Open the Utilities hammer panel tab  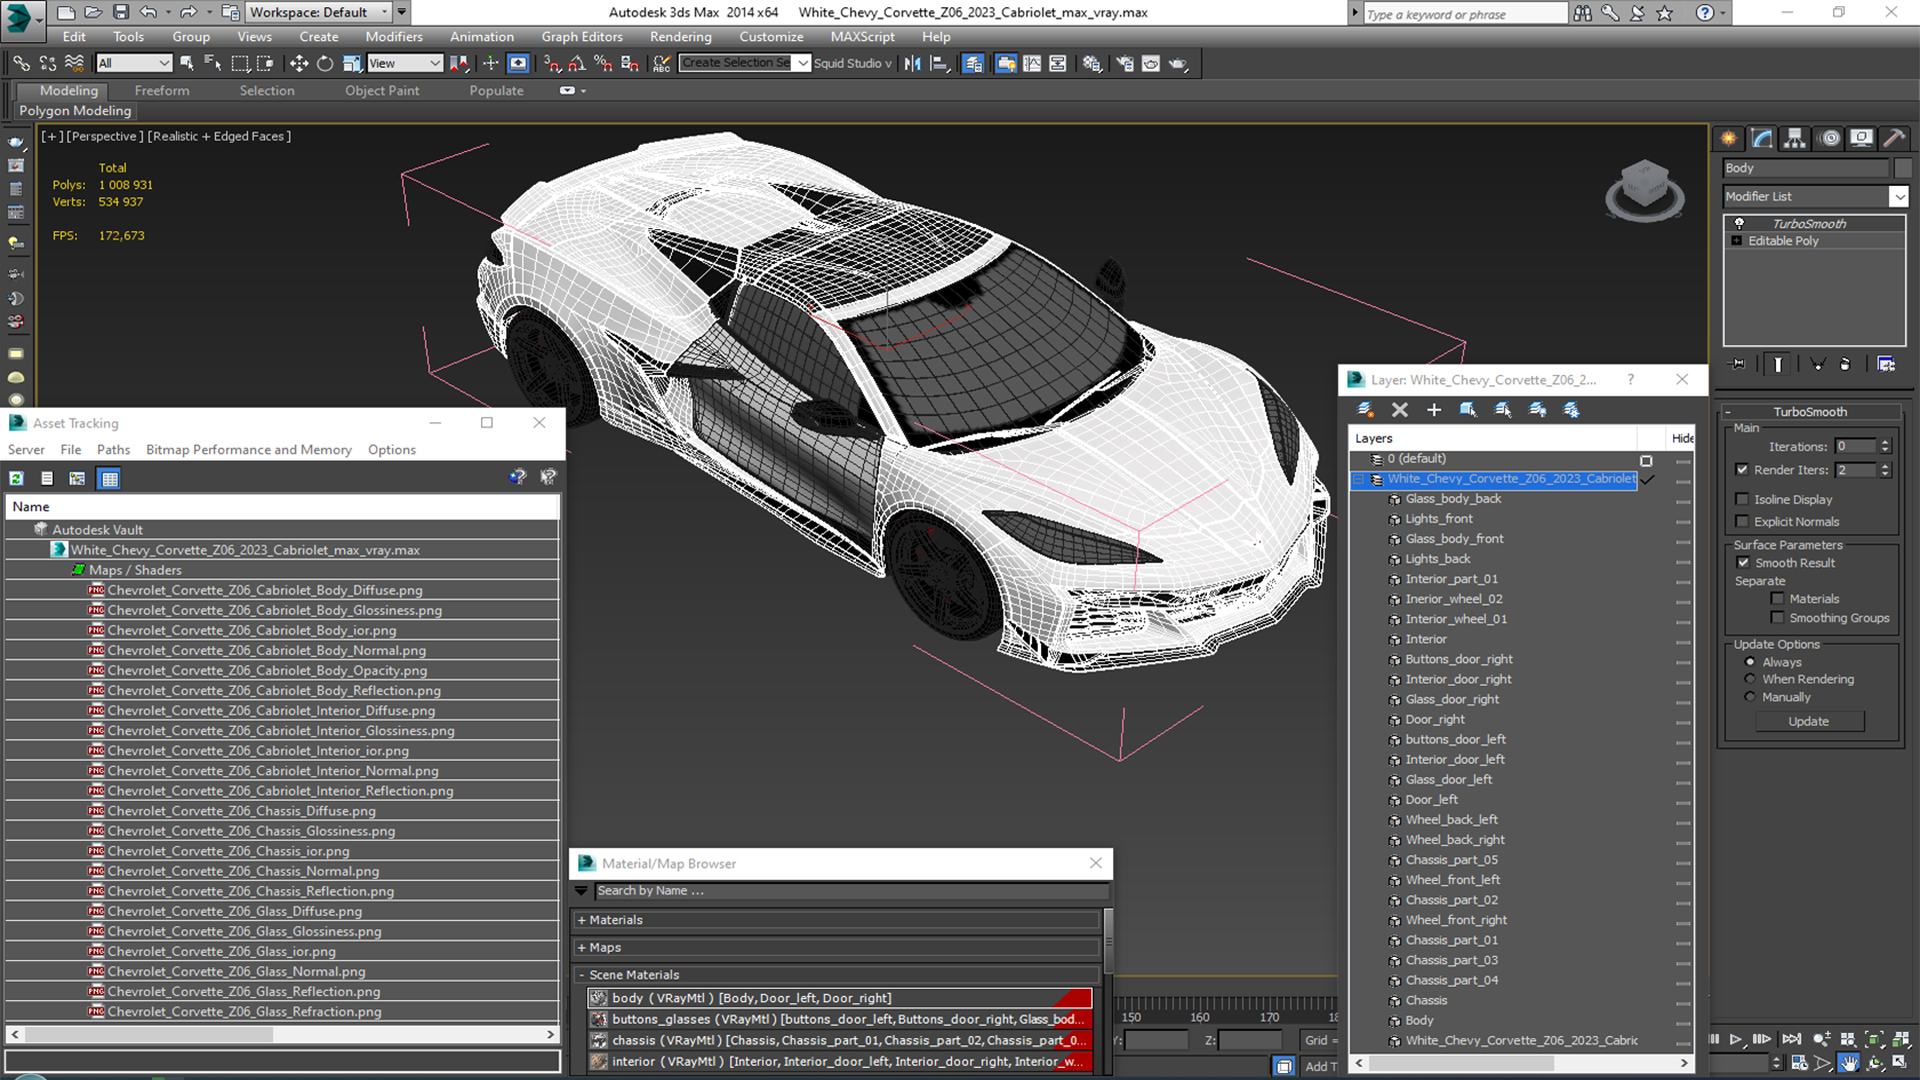pyautogui.click(x=1893, y=138)
